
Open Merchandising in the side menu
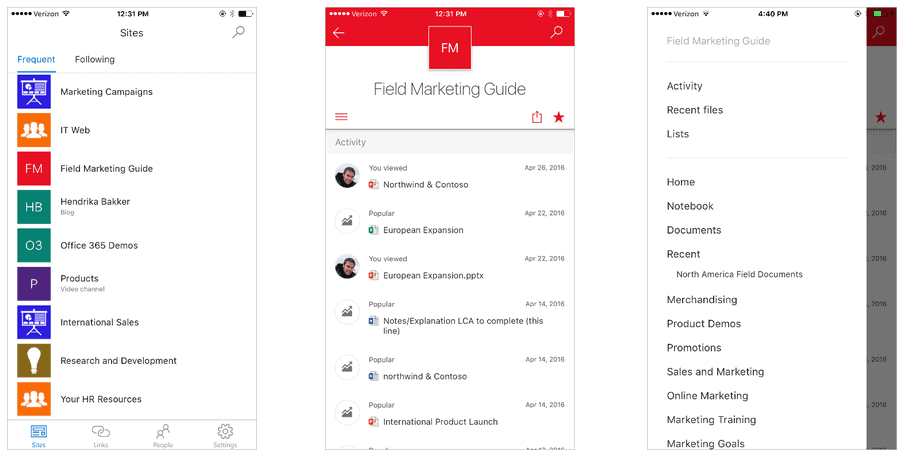(x=702, y=300)
